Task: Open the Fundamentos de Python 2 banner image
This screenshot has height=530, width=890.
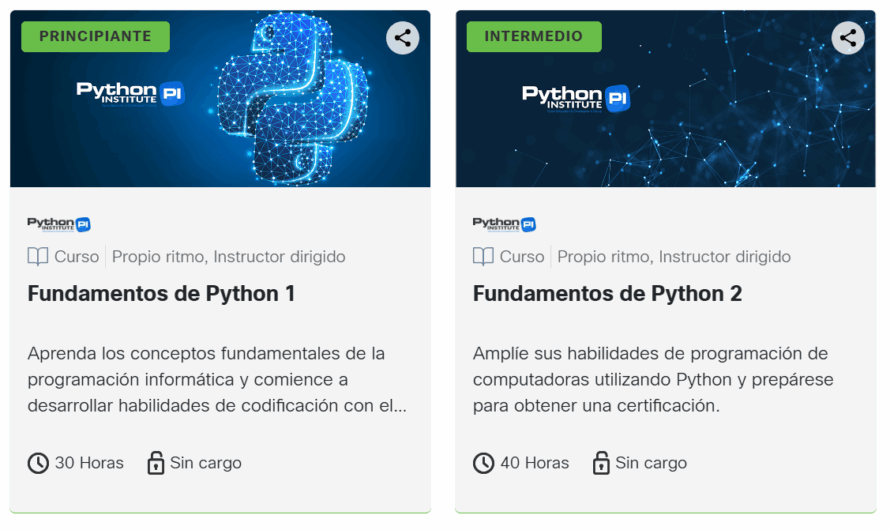Action: point(666,99)
